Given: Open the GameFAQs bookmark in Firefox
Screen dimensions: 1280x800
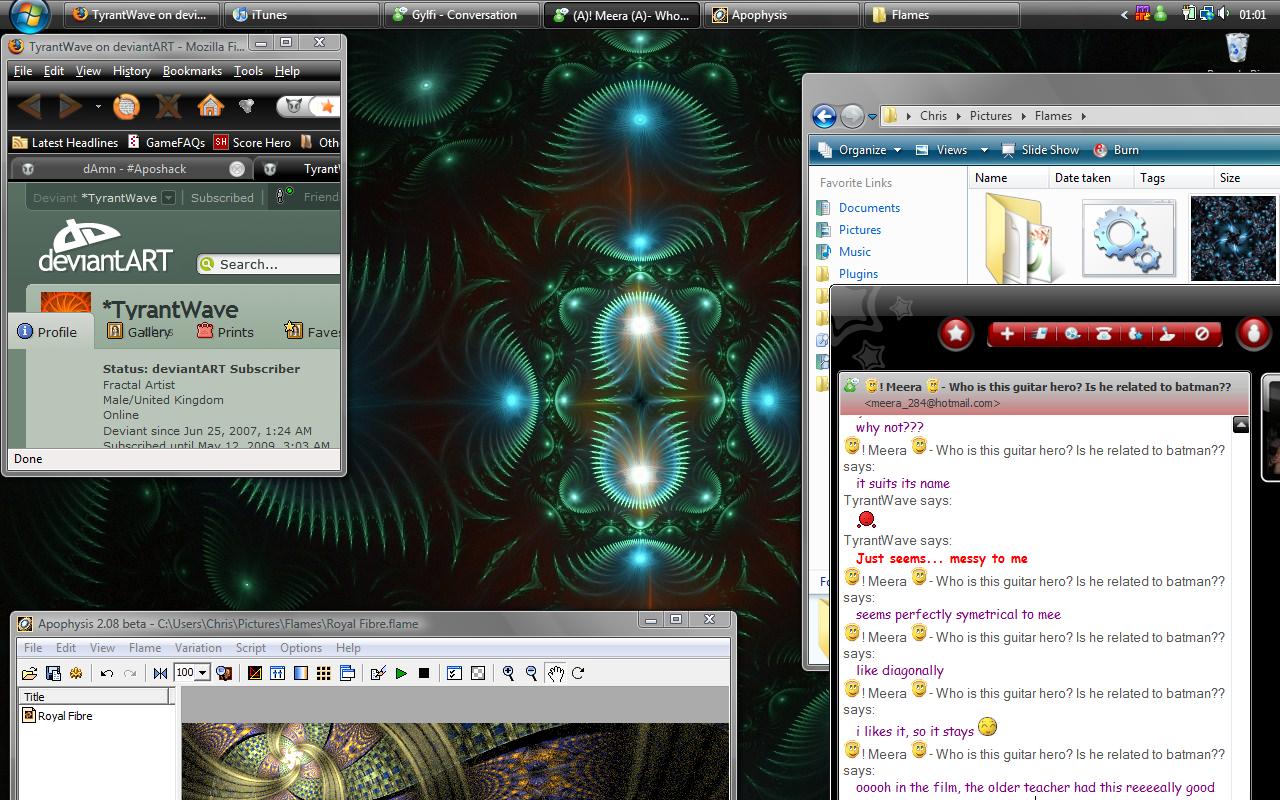Looking at the screenshot, I should (x=166, y=143).
